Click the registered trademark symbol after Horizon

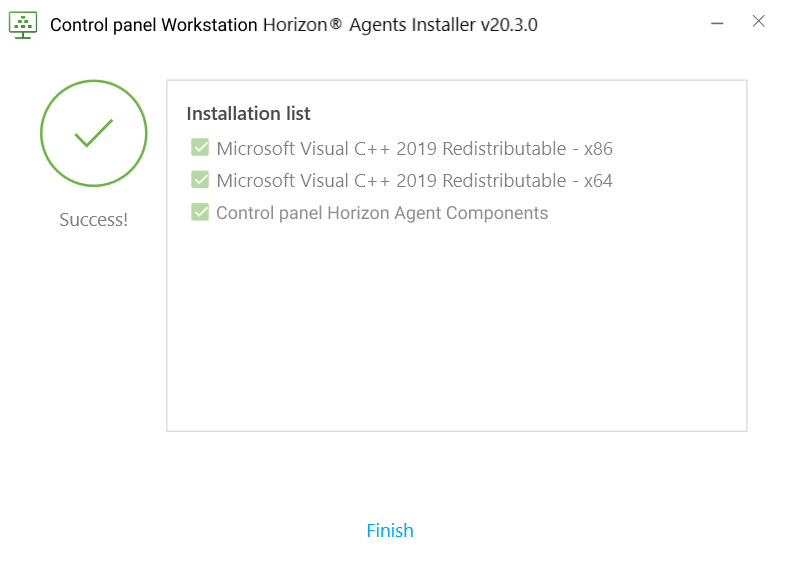point(336,24)
